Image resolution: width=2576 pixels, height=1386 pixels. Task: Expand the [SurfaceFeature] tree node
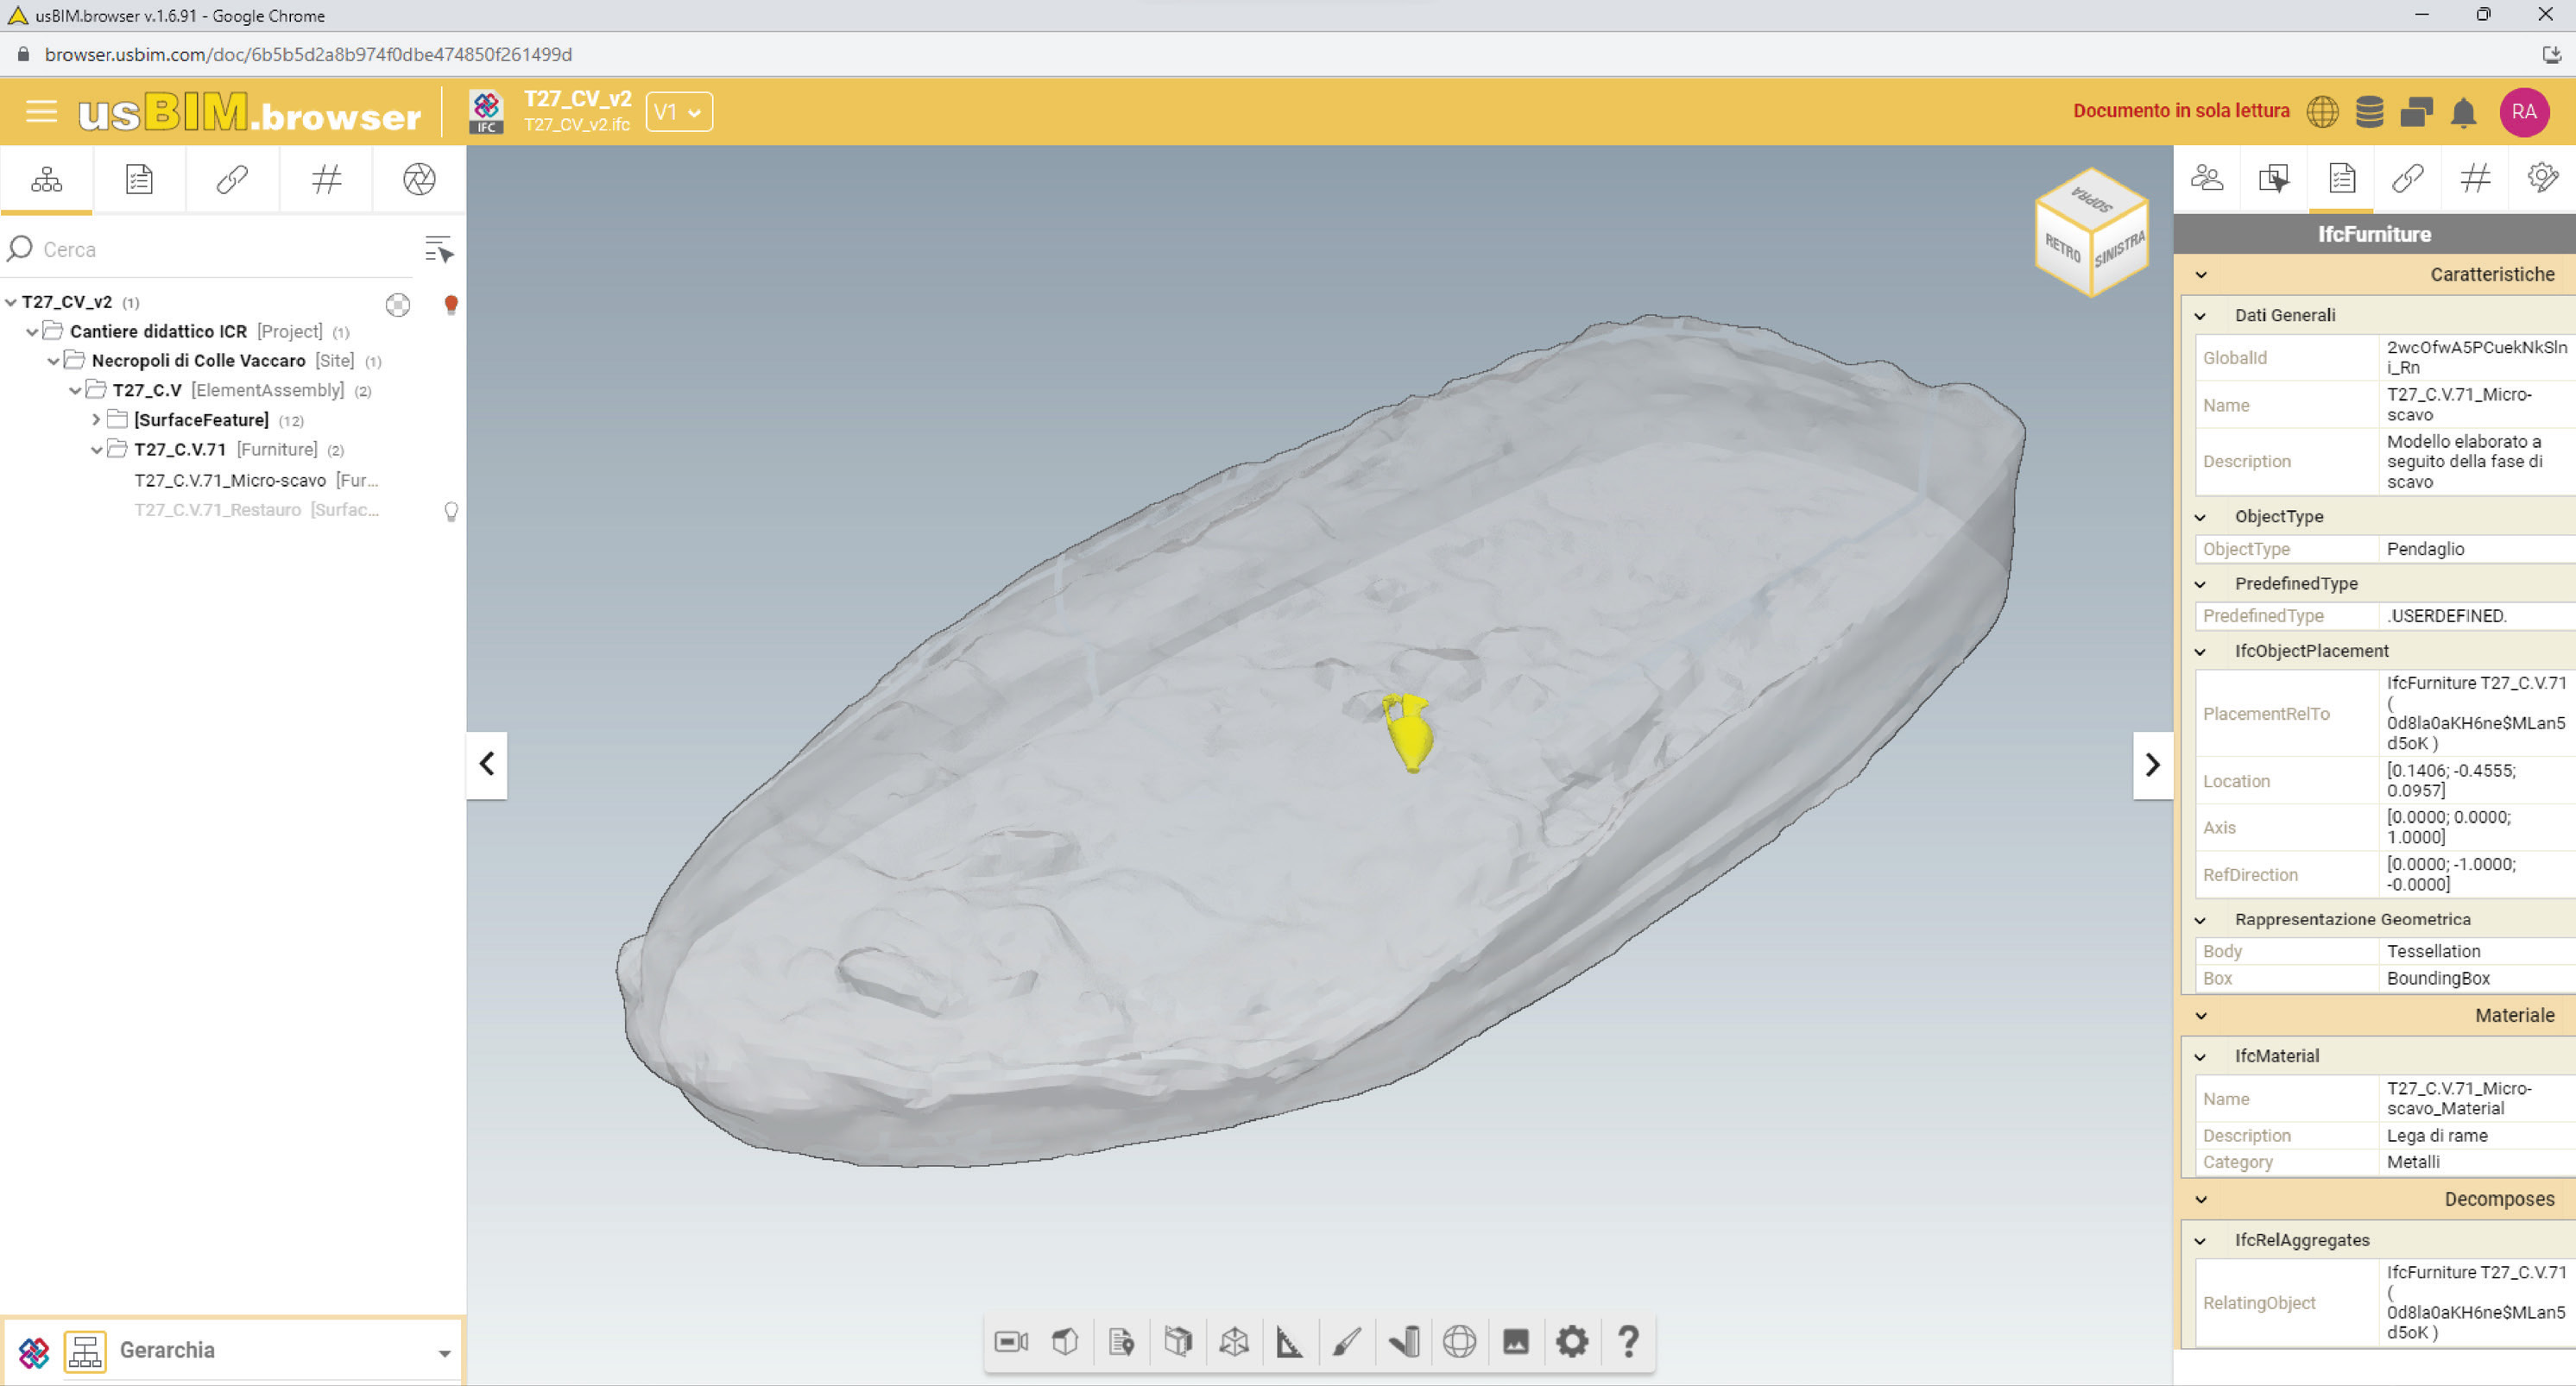coord(96,420)
